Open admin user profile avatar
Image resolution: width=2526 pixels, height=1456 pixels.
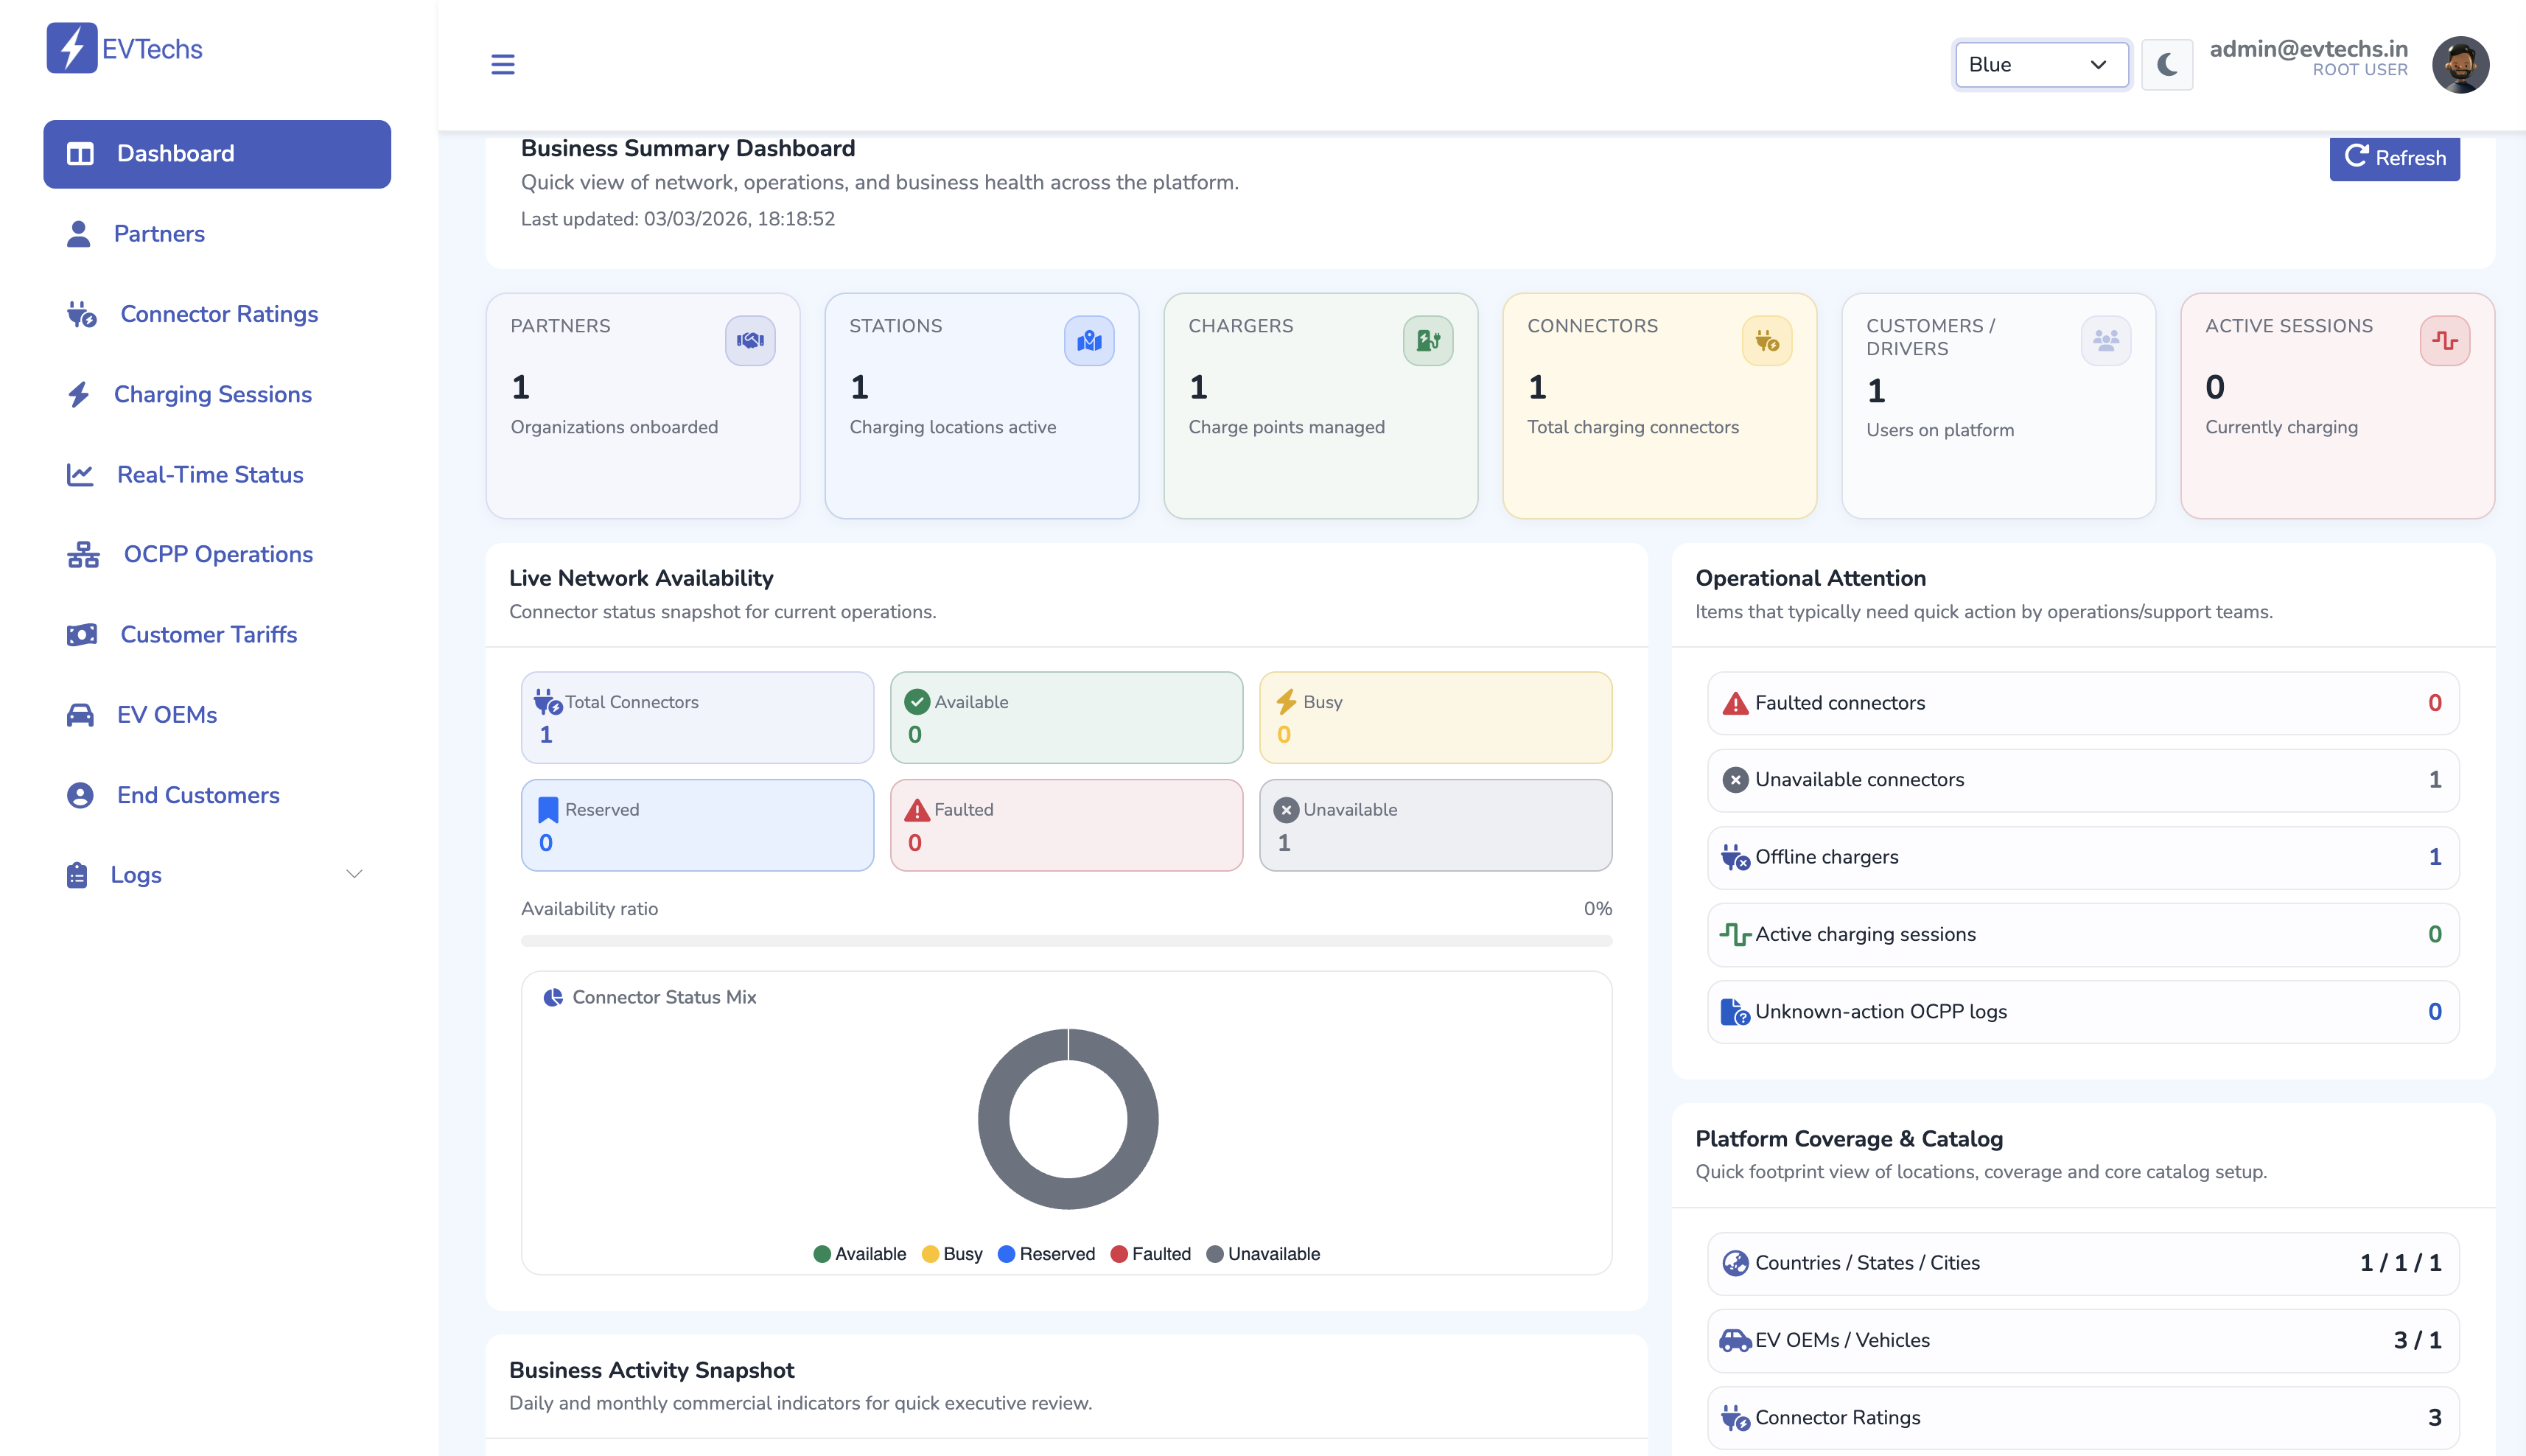2459,65
